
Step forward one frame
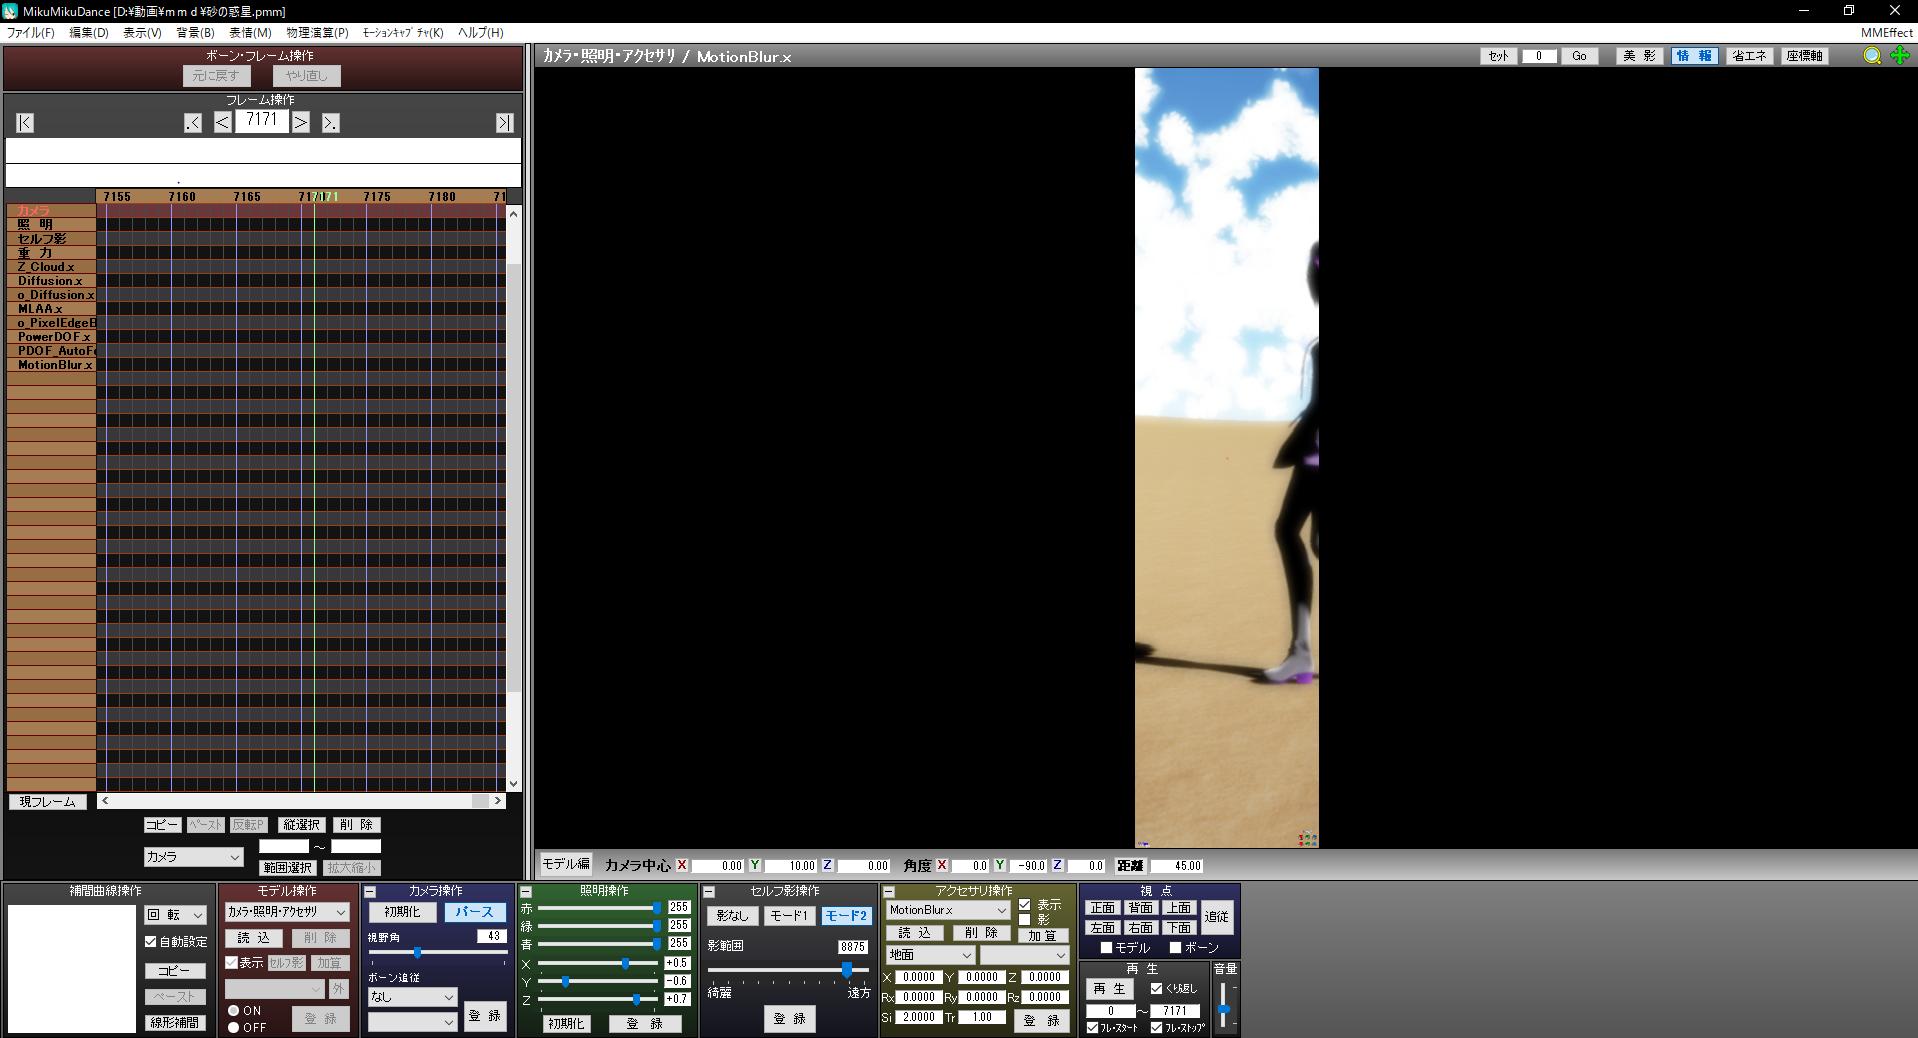pos(301,123)
